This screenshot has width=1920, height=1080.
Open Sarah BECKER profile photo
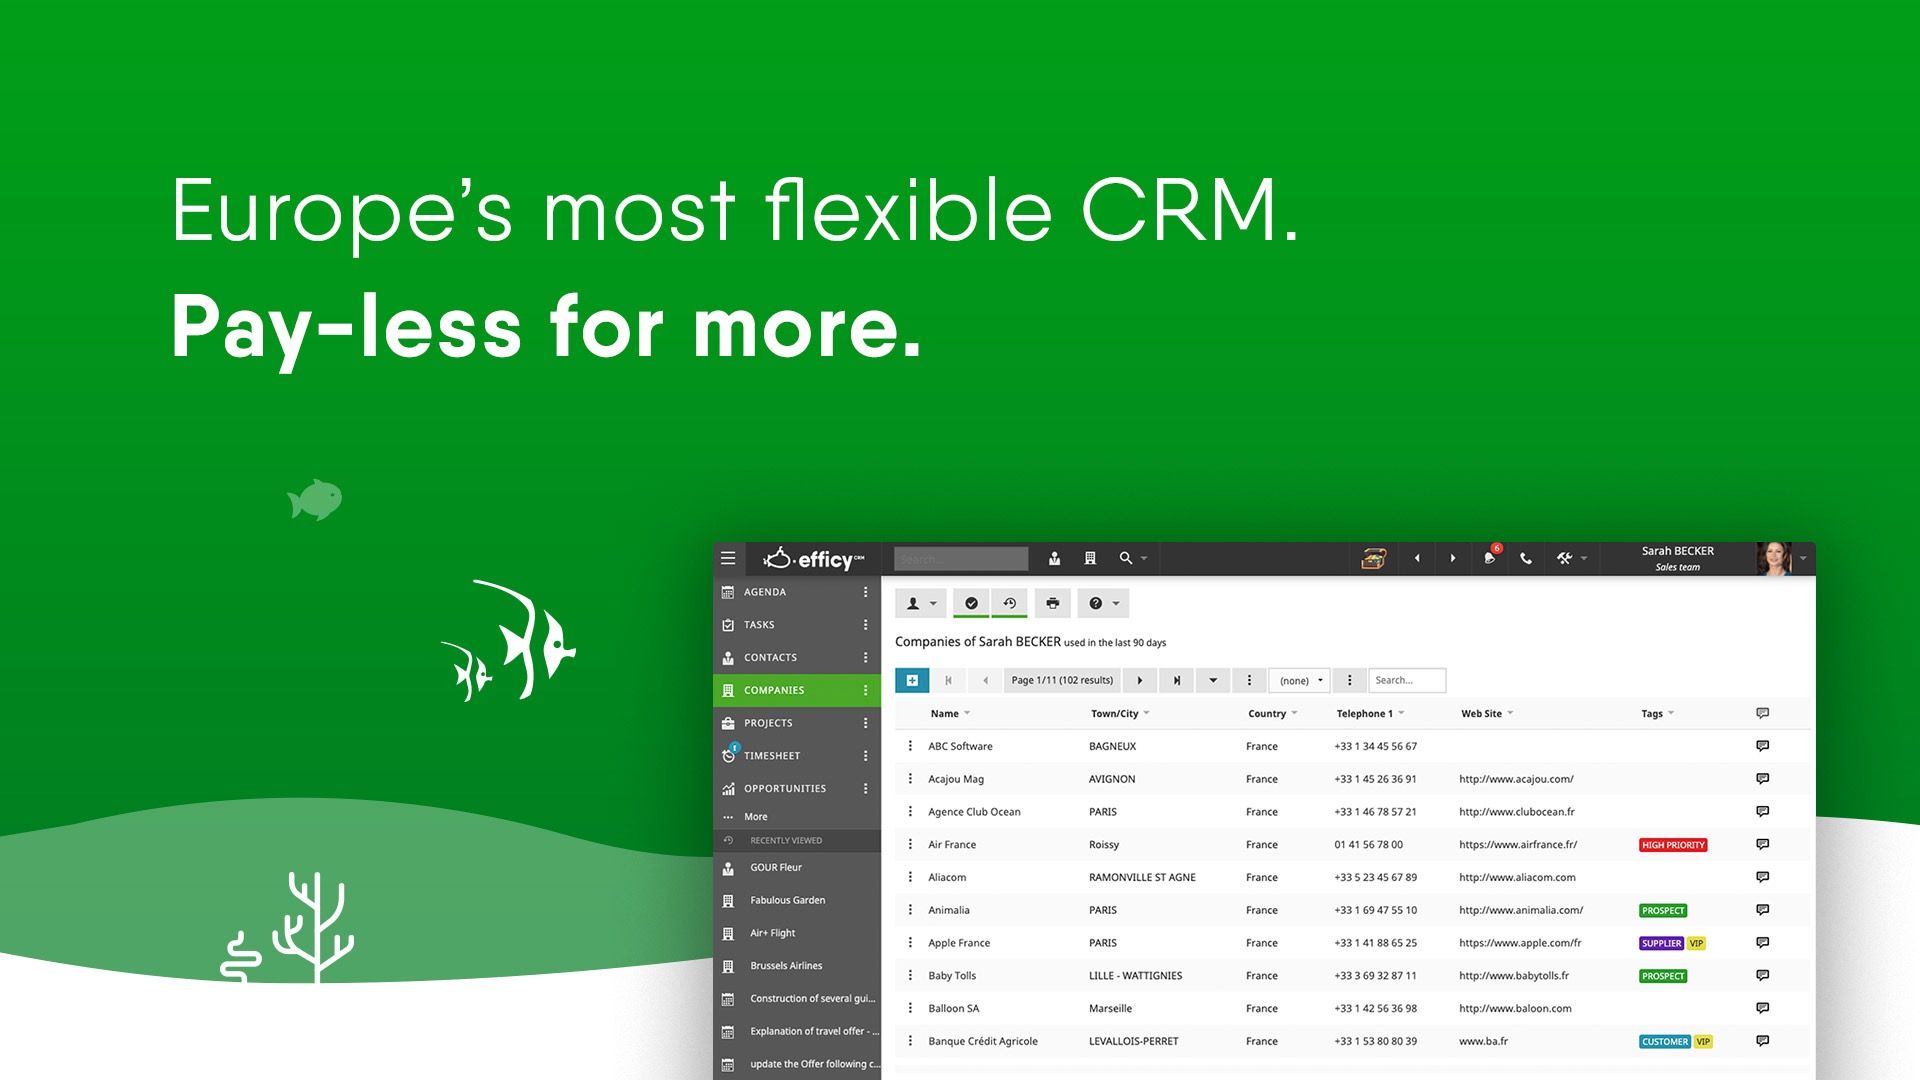1774,559
